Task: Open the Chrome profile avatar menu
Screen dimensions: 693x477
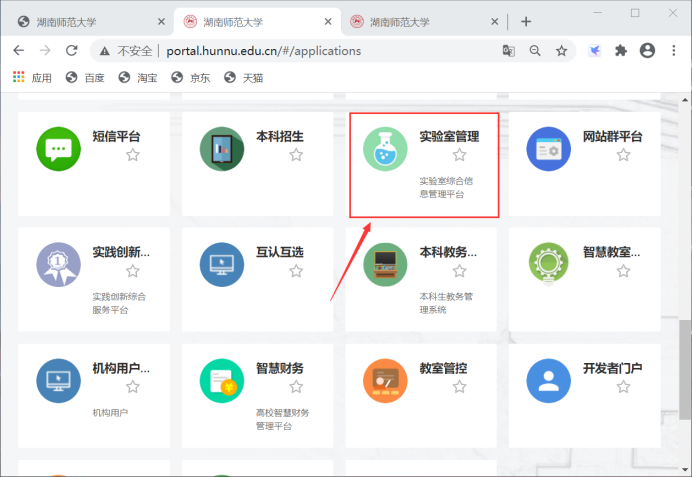Action: coord(647,50)
